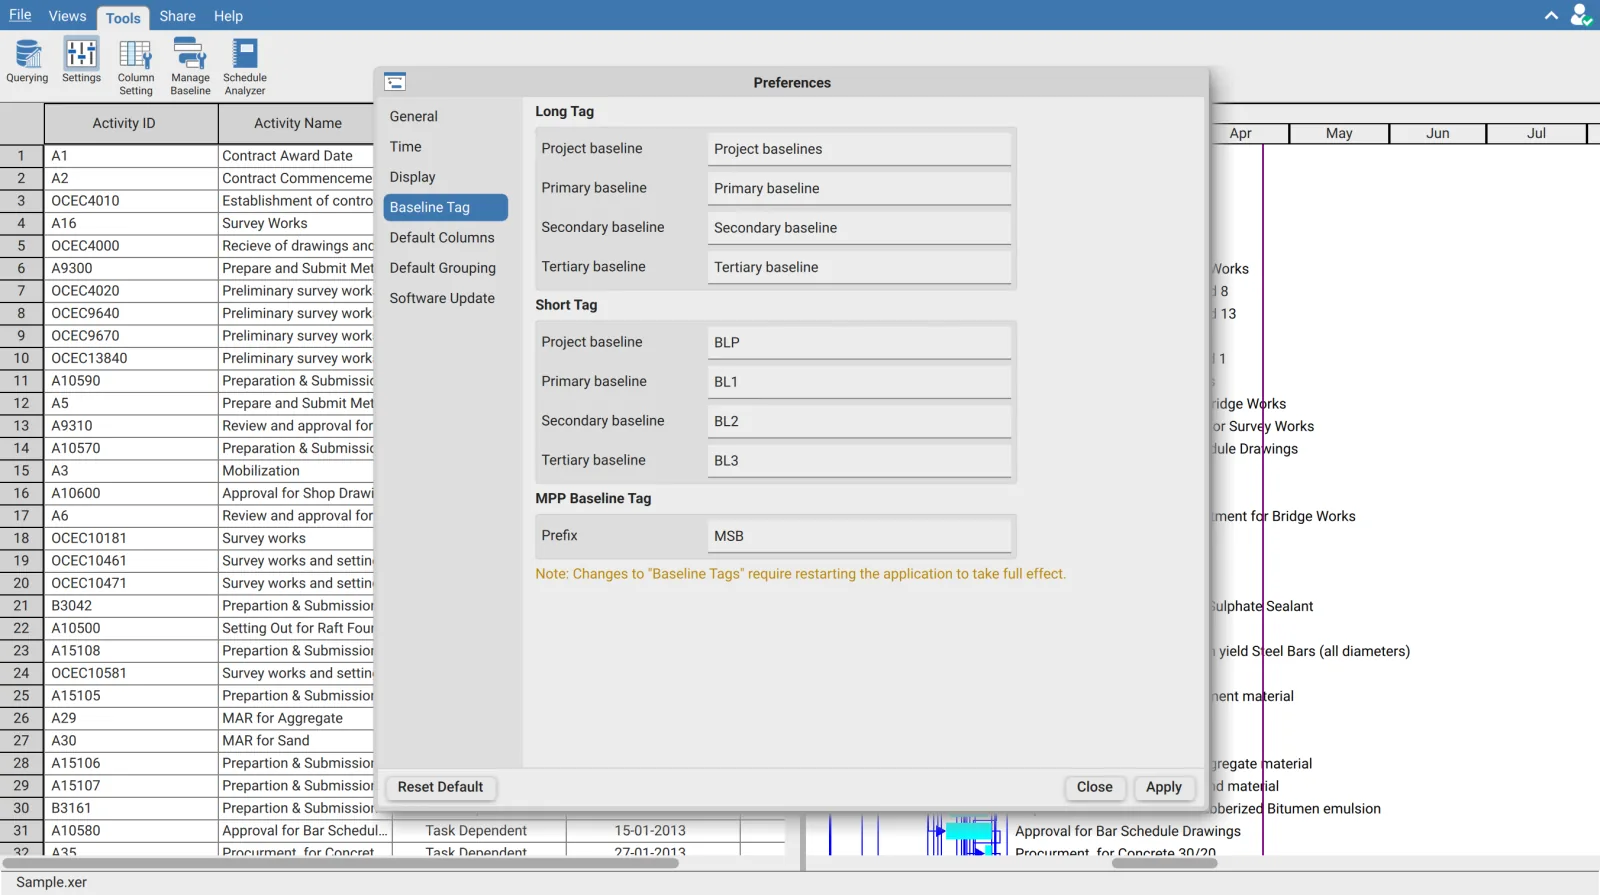The image size is (1600, 895).
Task: Edit the BL1 short tag field
Action: tap(860, 382)
